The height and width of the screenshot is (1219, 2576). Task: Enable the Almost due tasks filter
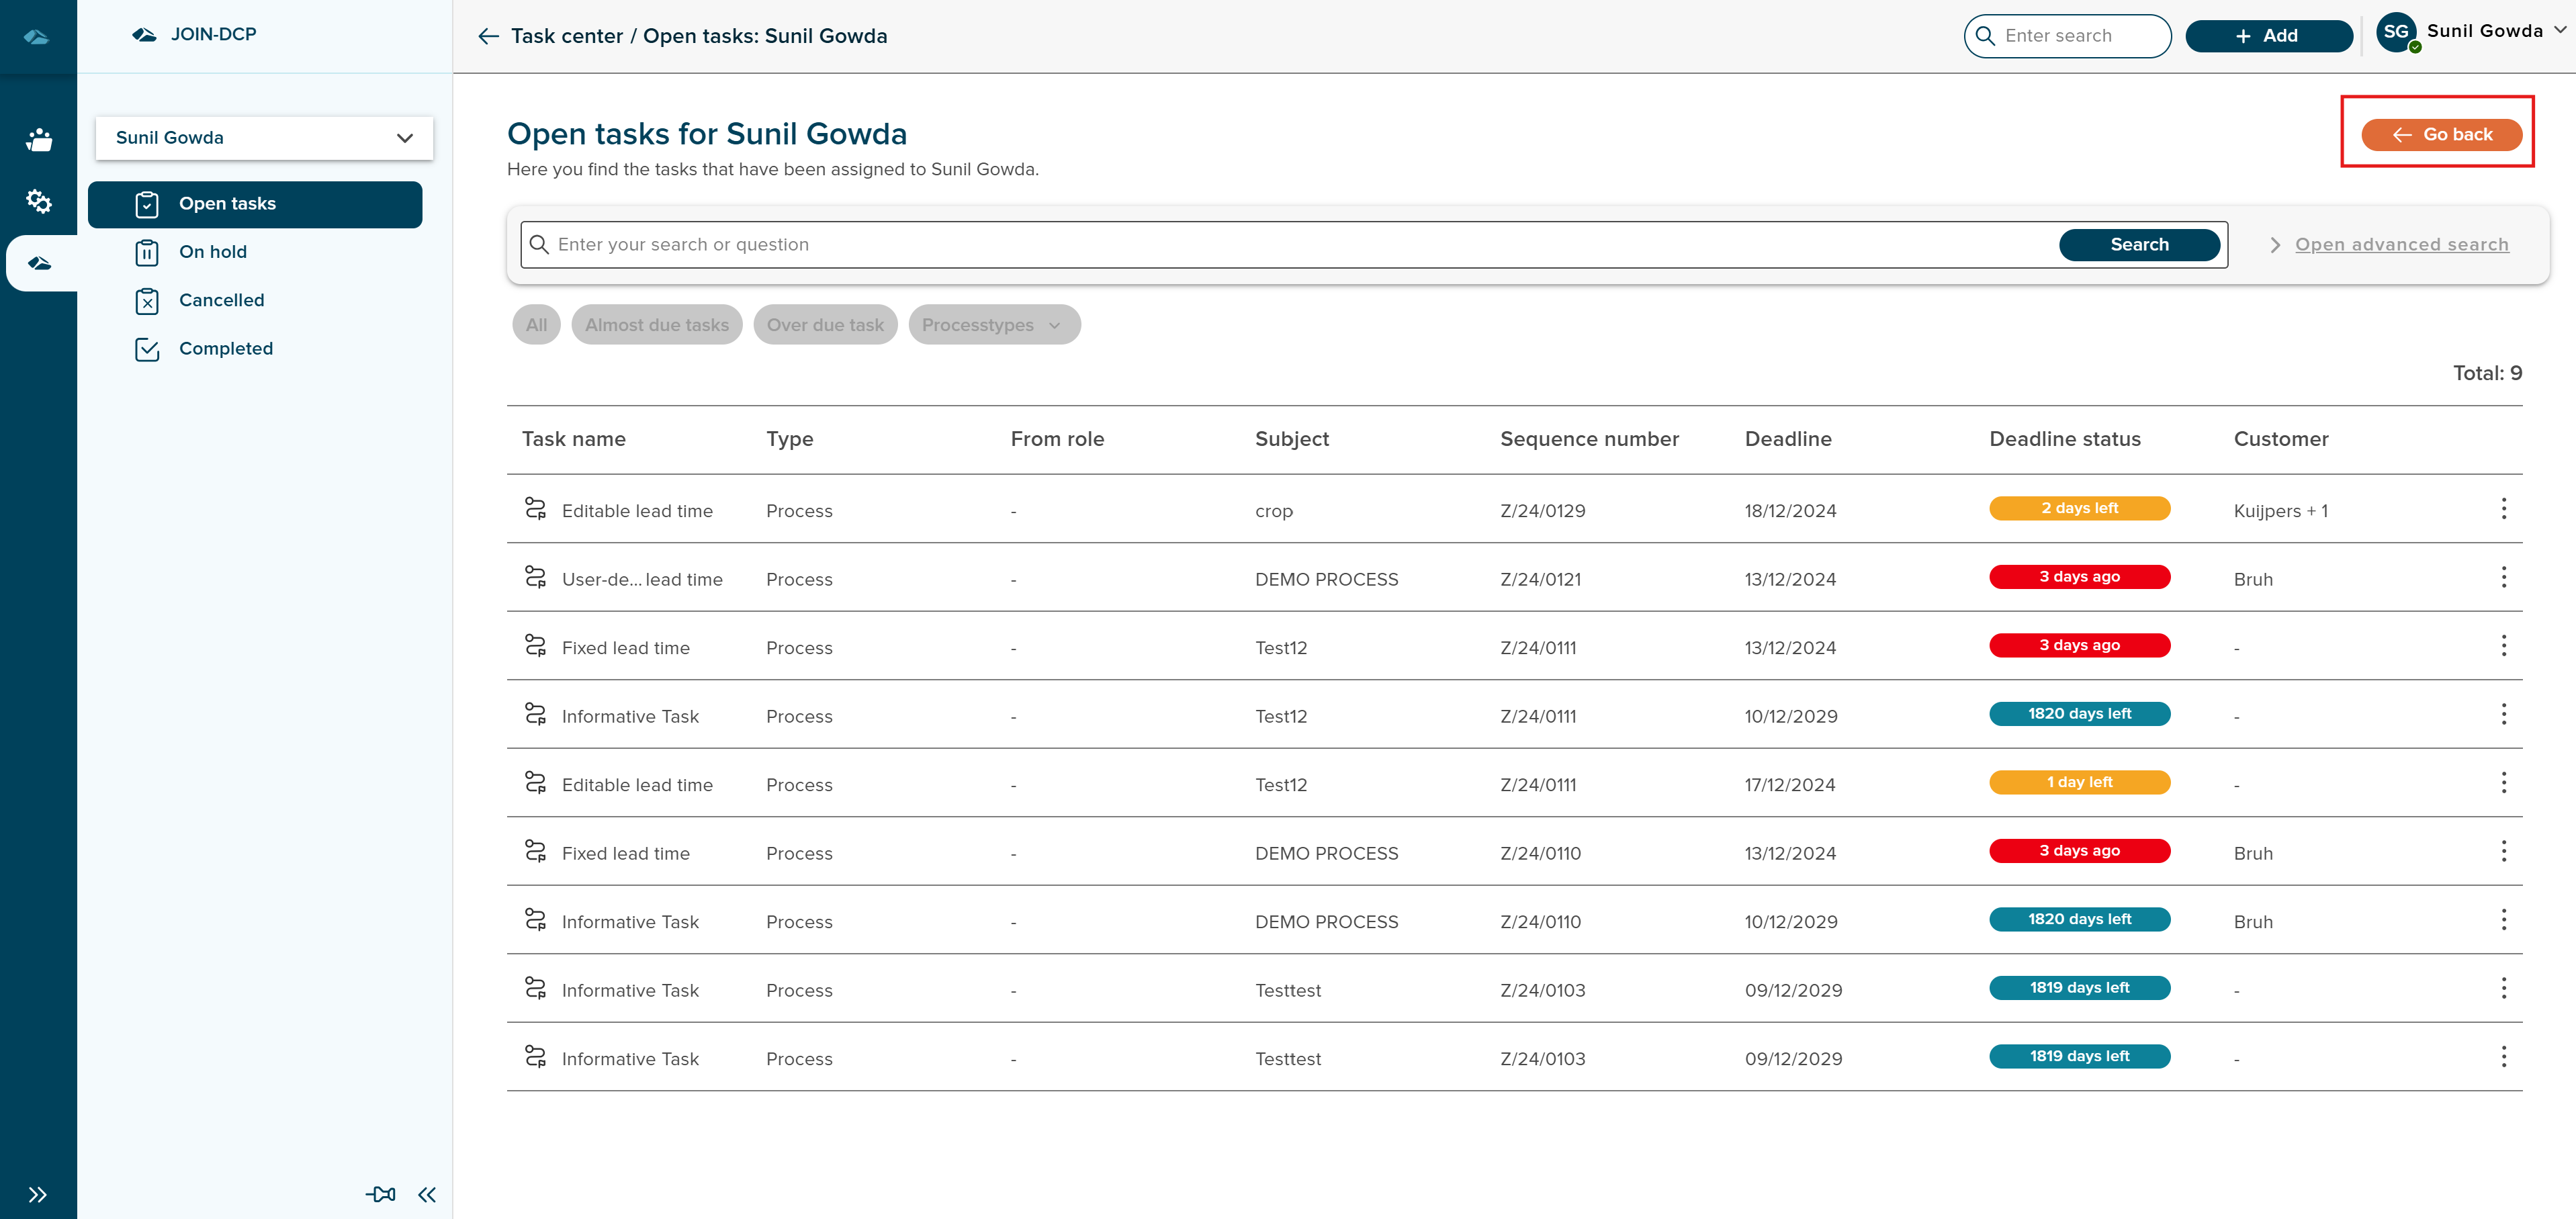657,324
